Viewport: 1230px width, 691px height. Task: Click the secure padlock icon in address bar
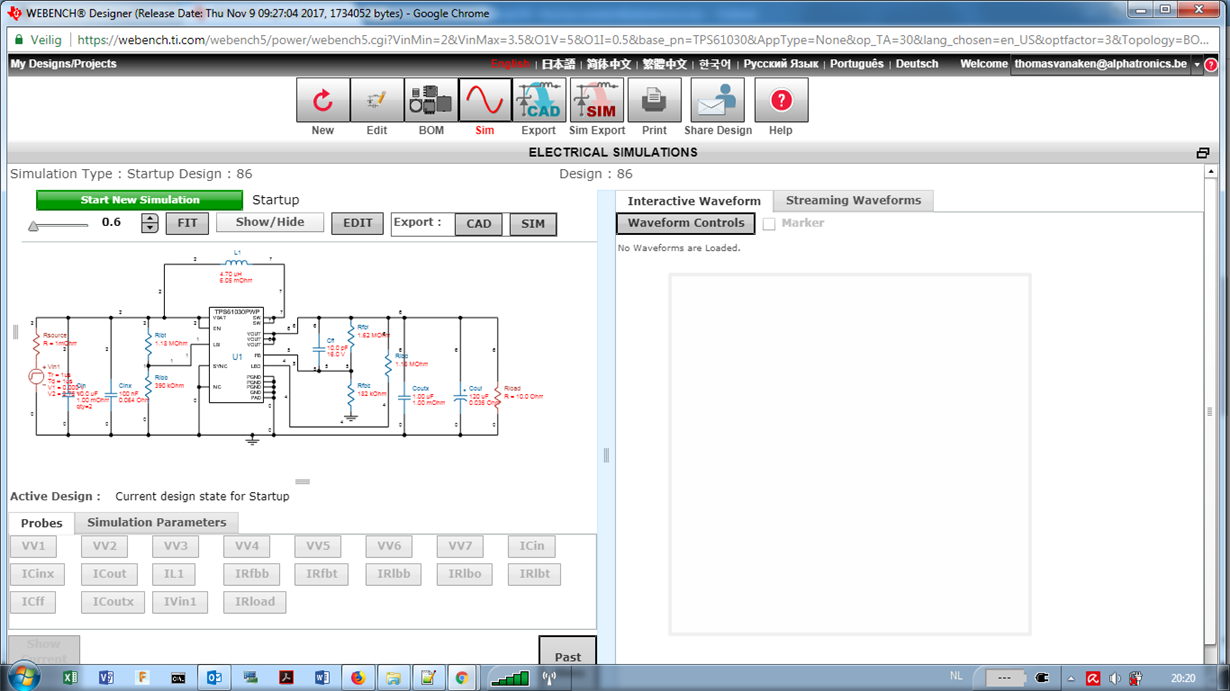[18, 40]
